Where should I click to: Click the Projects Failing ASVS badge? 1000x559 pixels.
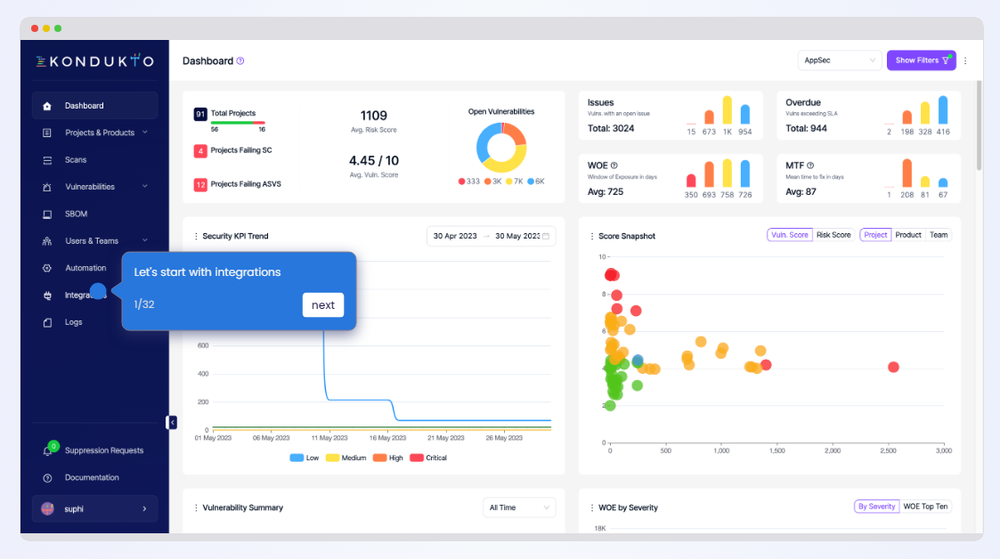coord(200,184)
